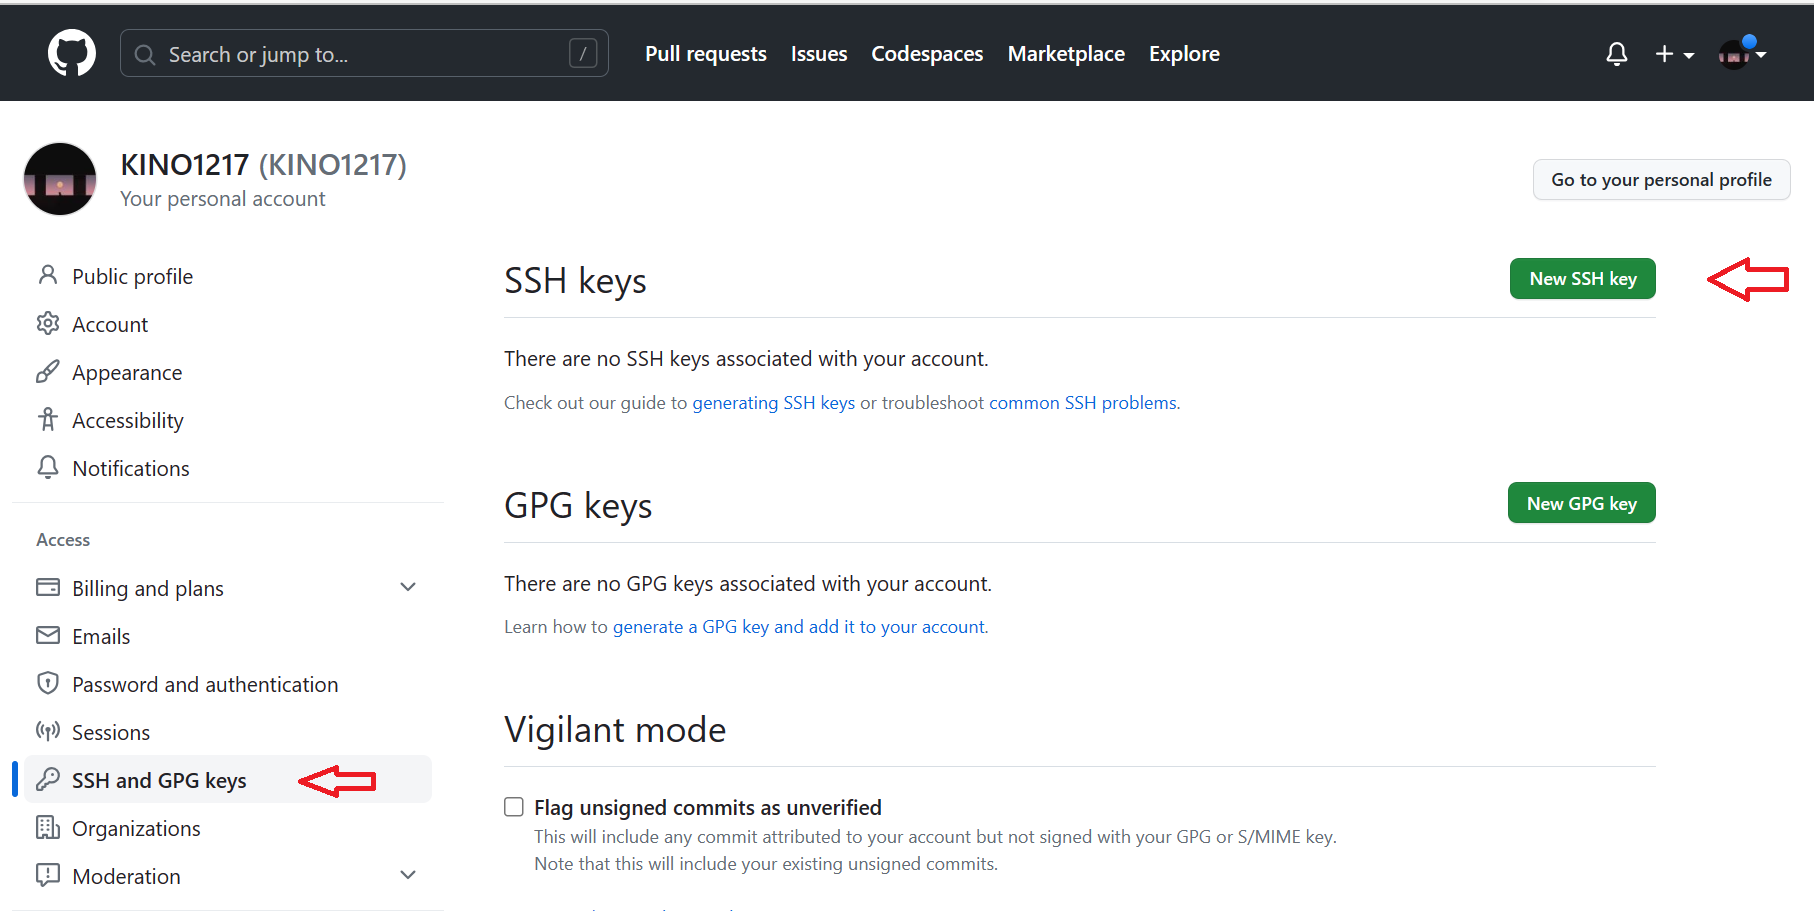Expand the Moderation section
Viewport: 1814px width, 911px height.
click(408, 875)
